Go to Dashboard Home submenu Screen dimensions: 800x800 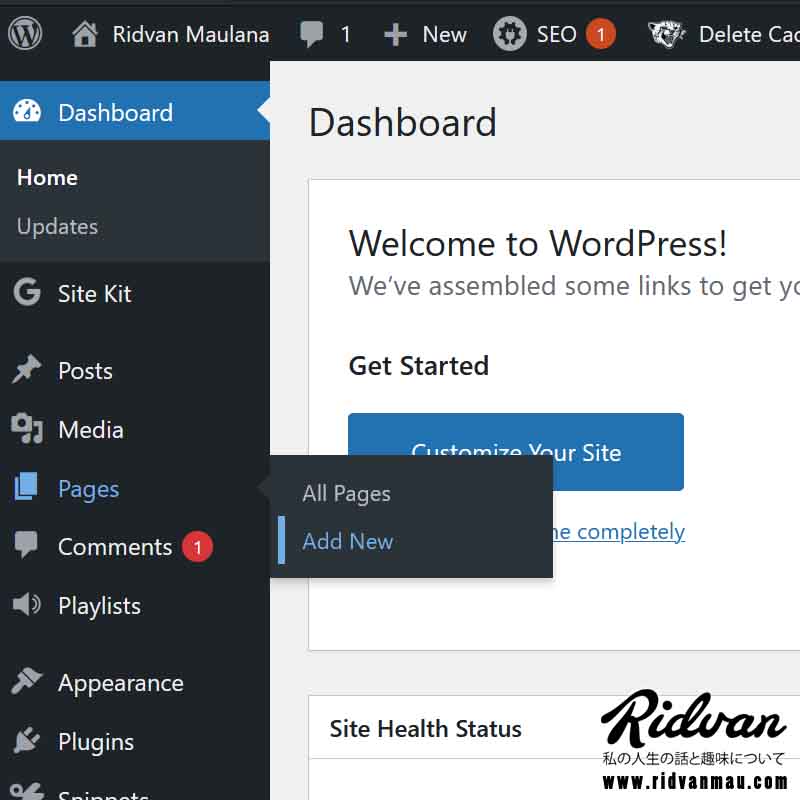tap(47, 178)
